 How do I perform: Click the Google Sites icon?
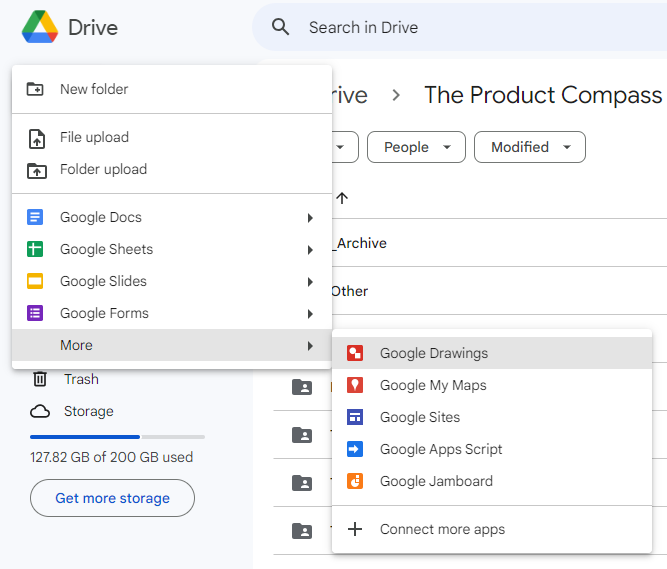(355, 417)
